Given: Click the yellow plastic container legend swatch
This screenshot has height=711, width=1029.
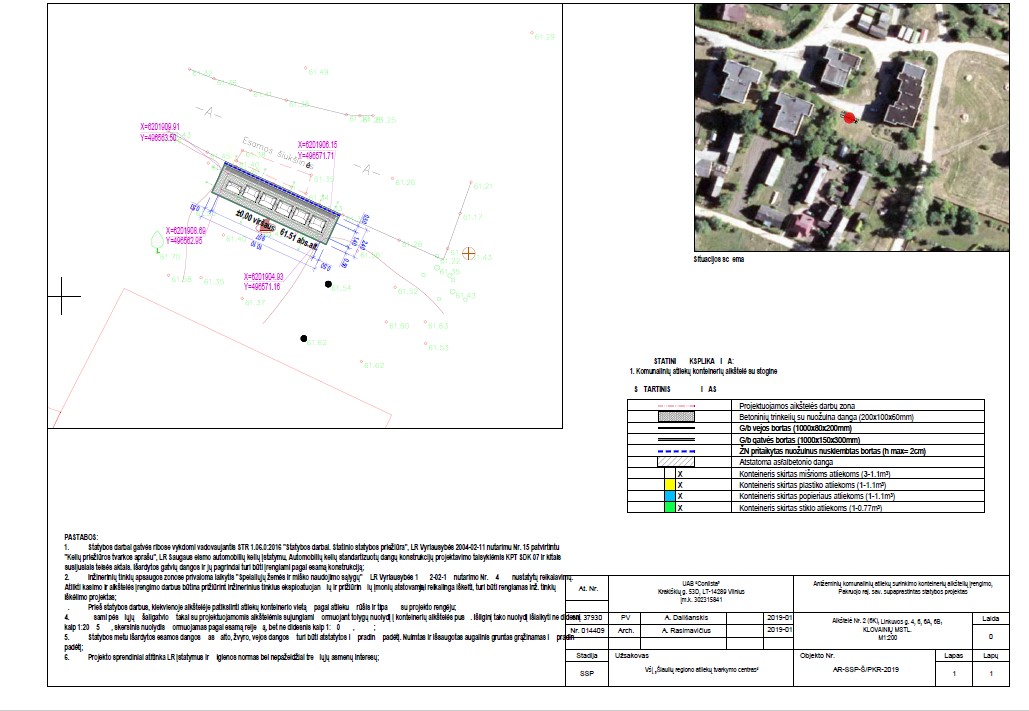Looking at the screenshot, I should [x=670, y=485].
